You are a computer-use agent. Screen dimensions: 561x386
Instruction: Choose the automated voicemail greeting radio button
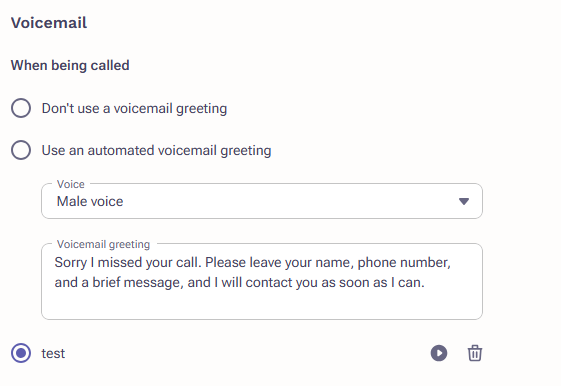pos(21,150)
